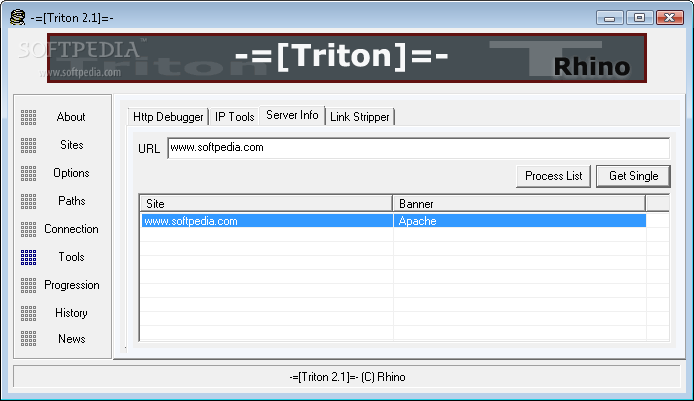Select the www.softpedia.com table row
This screenshot has width=694, height=401.
pos(393,221)
